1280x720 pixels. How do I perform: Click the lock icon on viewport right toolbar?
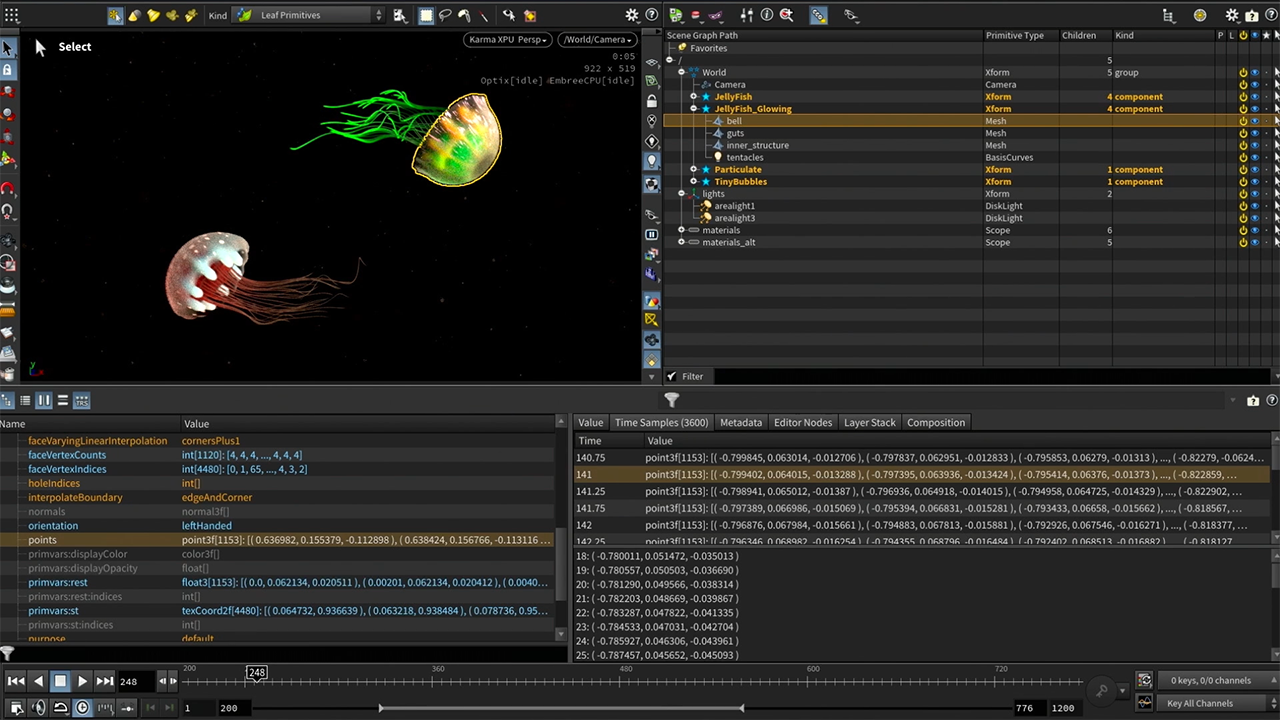pyautogui.click(x=652, y=101)
